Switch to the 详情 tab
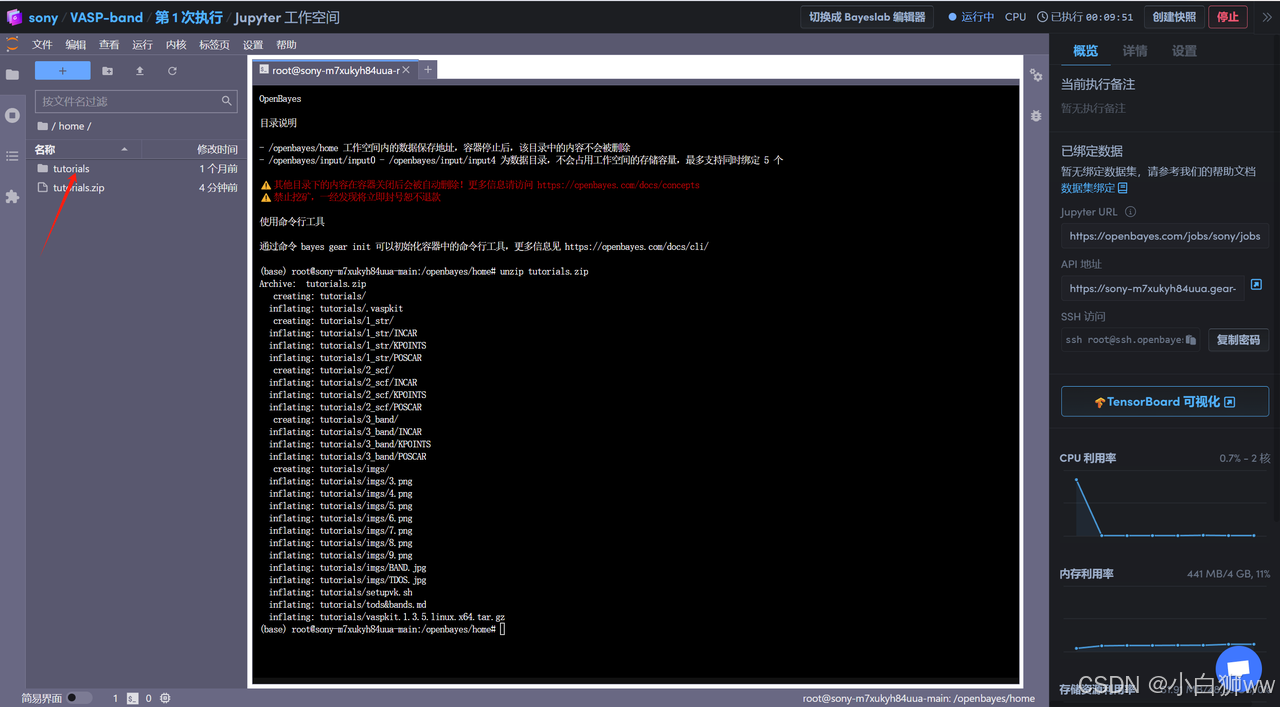This screenshot has width=1280, height=707. [x=1135, y=51]
